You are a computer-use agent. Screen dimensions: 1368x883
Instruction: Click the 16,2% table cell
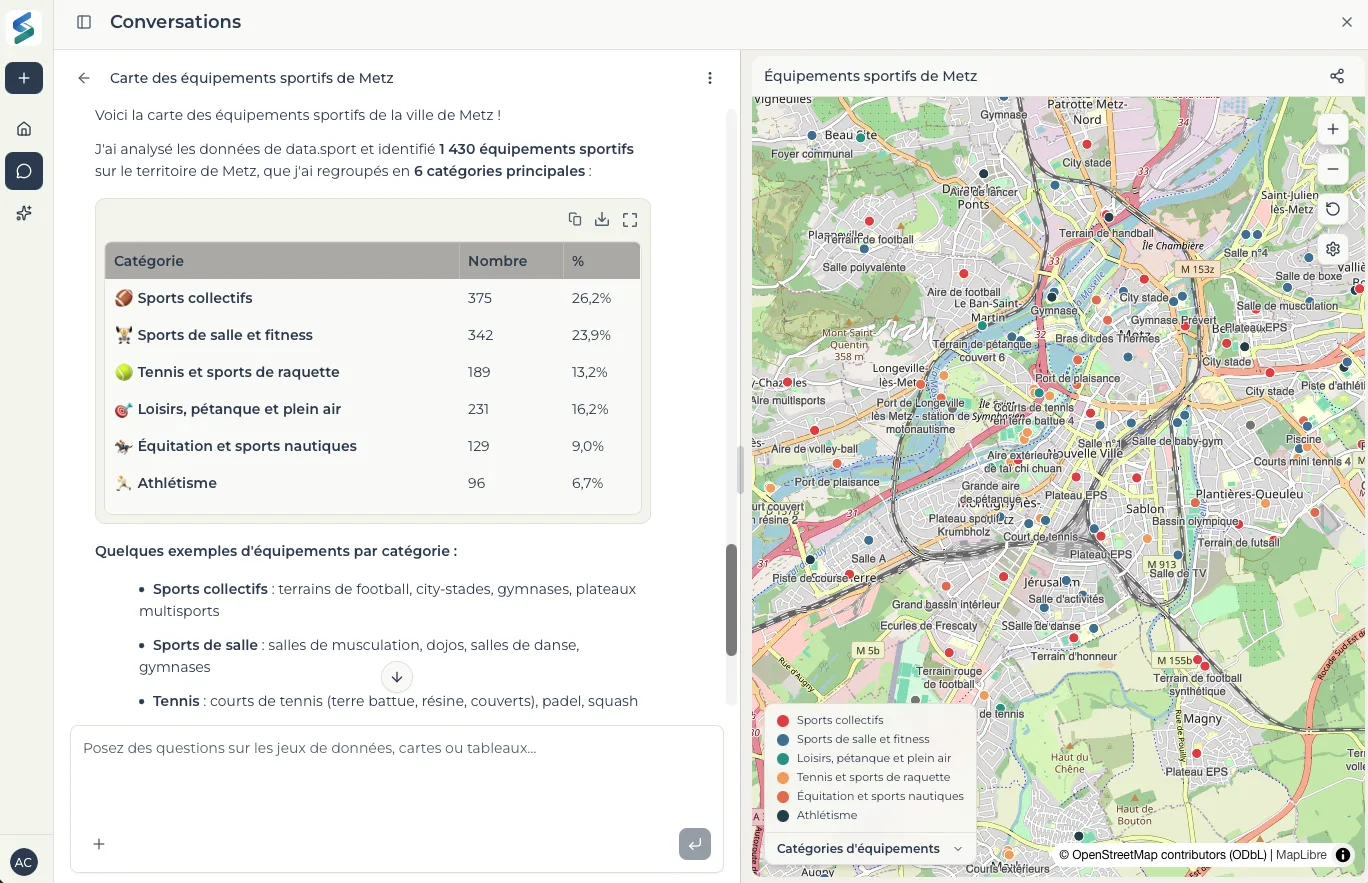[591, 409]
